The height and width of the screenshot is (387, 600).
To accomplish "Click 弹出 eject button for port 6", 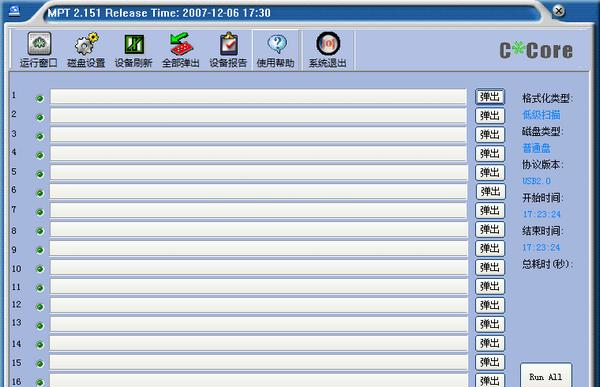I will pyautogui.click(x=490, y=191).
